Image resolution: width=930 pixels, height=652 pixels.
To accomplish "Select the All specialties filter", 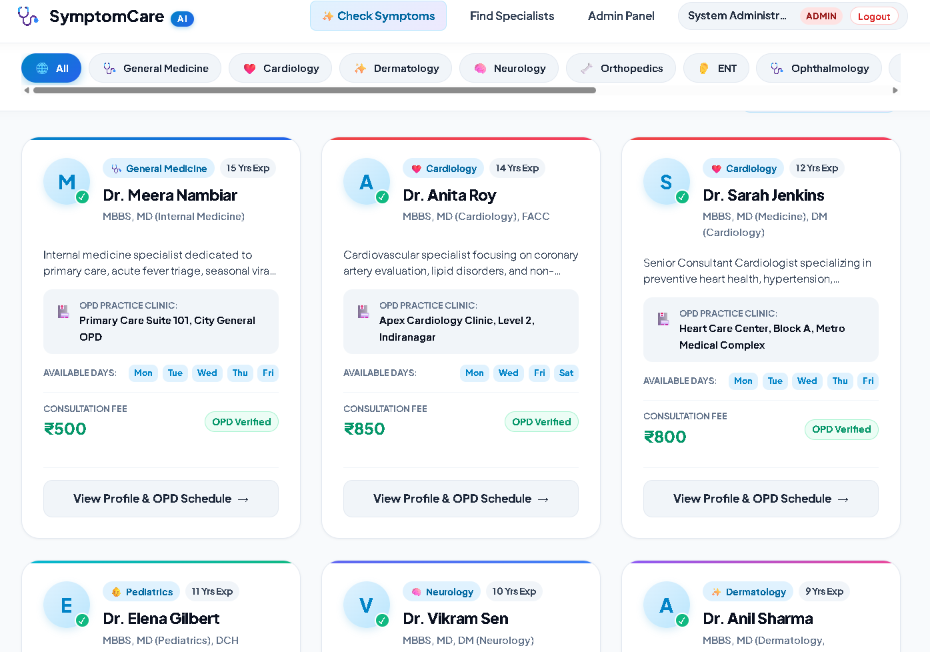I will click(52, 68).
